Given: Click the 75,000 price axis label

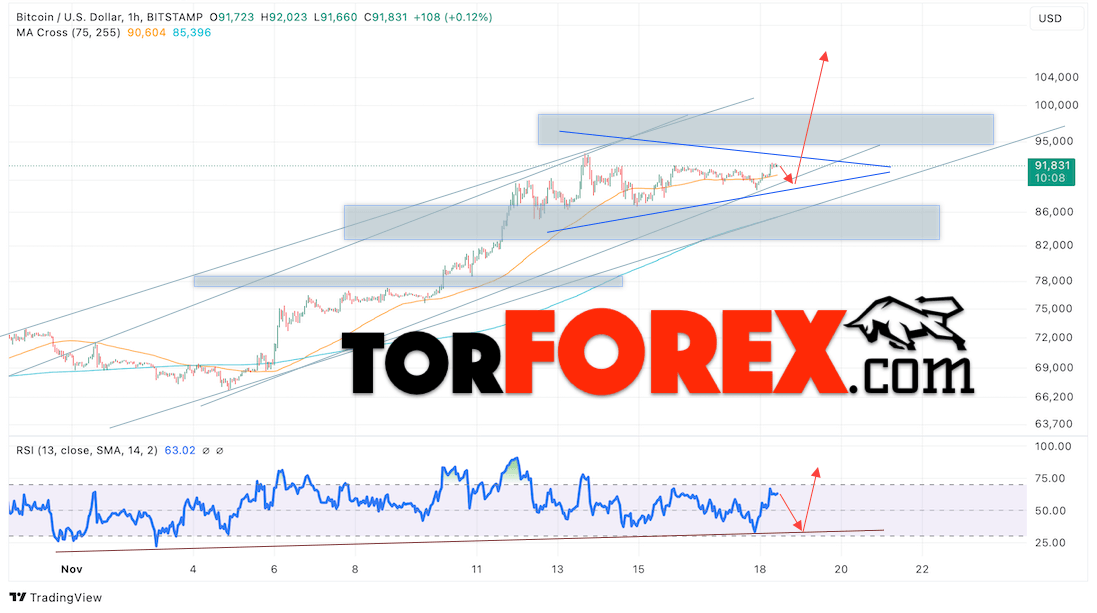Looking at the screenshot, I should click(1054, 309).
